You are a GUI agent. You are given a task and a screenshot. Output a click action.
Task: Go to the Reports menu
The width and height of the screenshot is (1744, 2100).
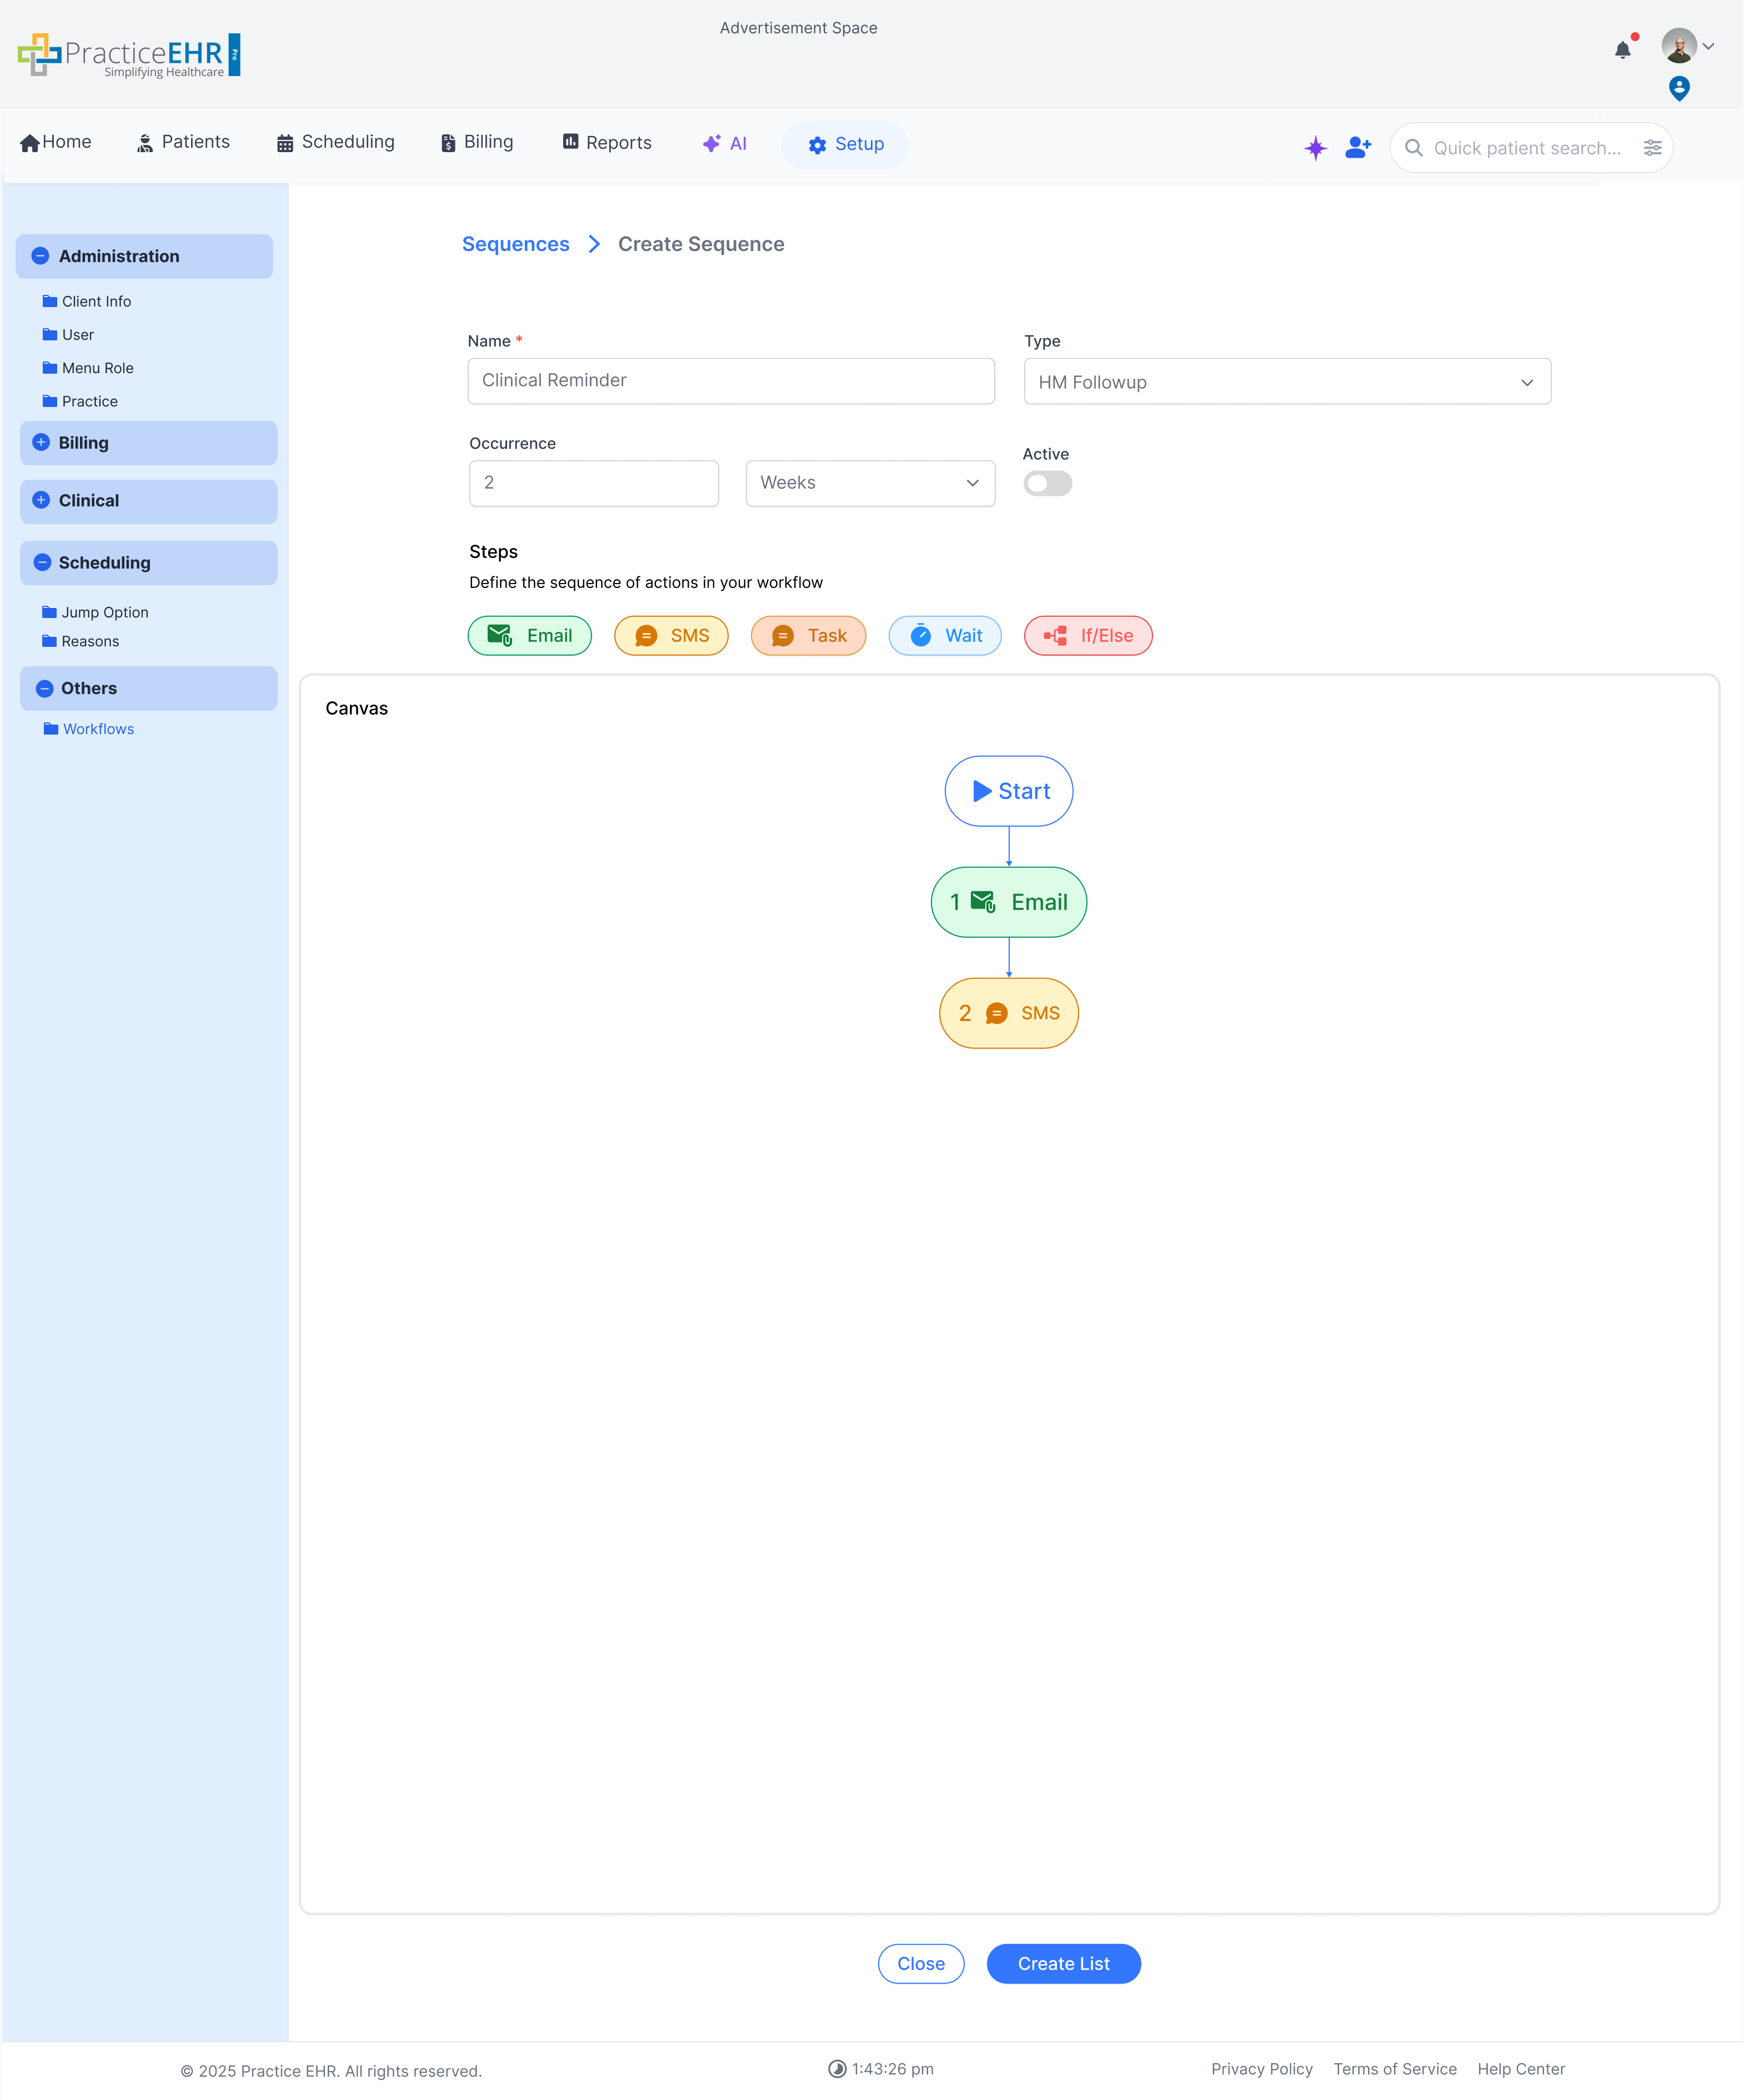(x=606, y=143)
